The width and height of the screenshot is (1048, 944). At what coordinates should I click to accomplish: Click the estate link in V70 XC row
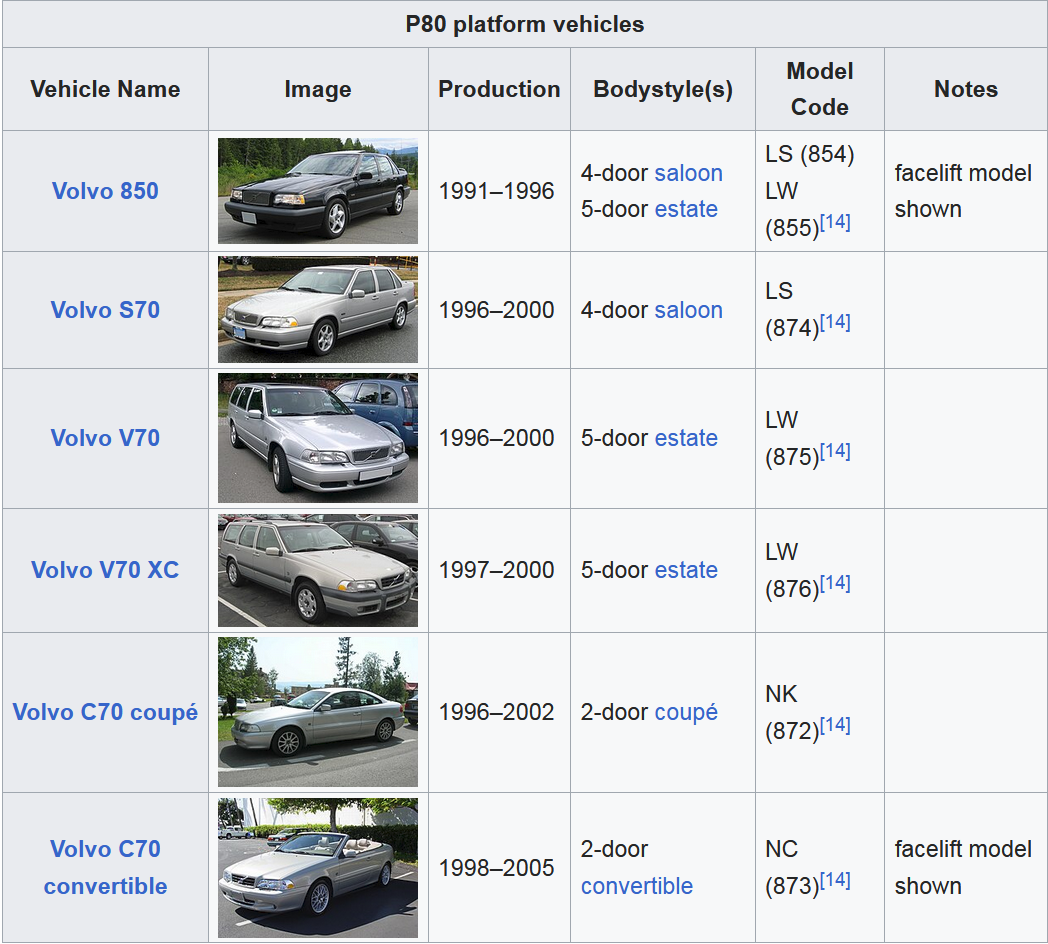coord(686,570)
